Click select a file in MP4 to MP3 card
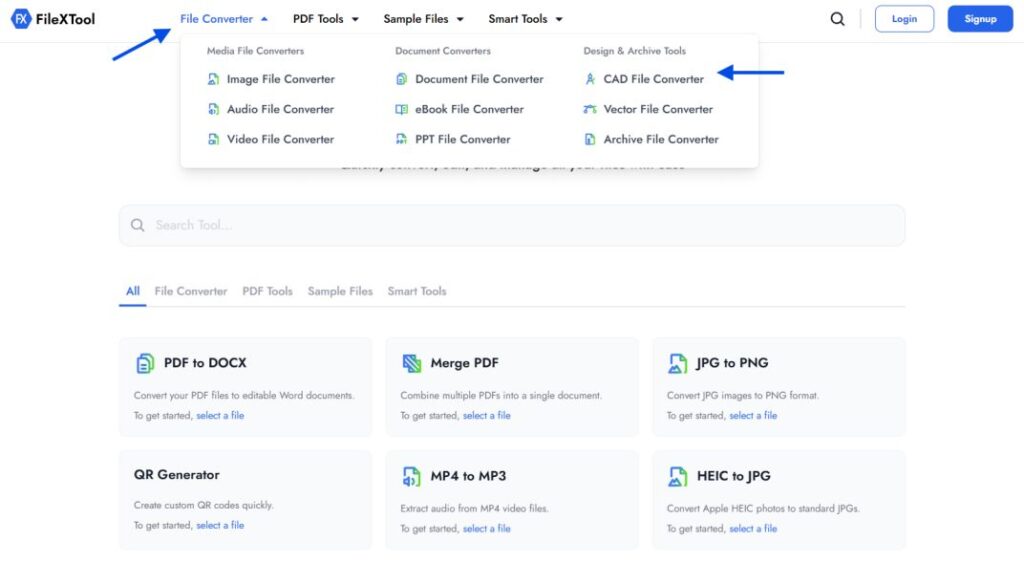 (x=487, y=529)
